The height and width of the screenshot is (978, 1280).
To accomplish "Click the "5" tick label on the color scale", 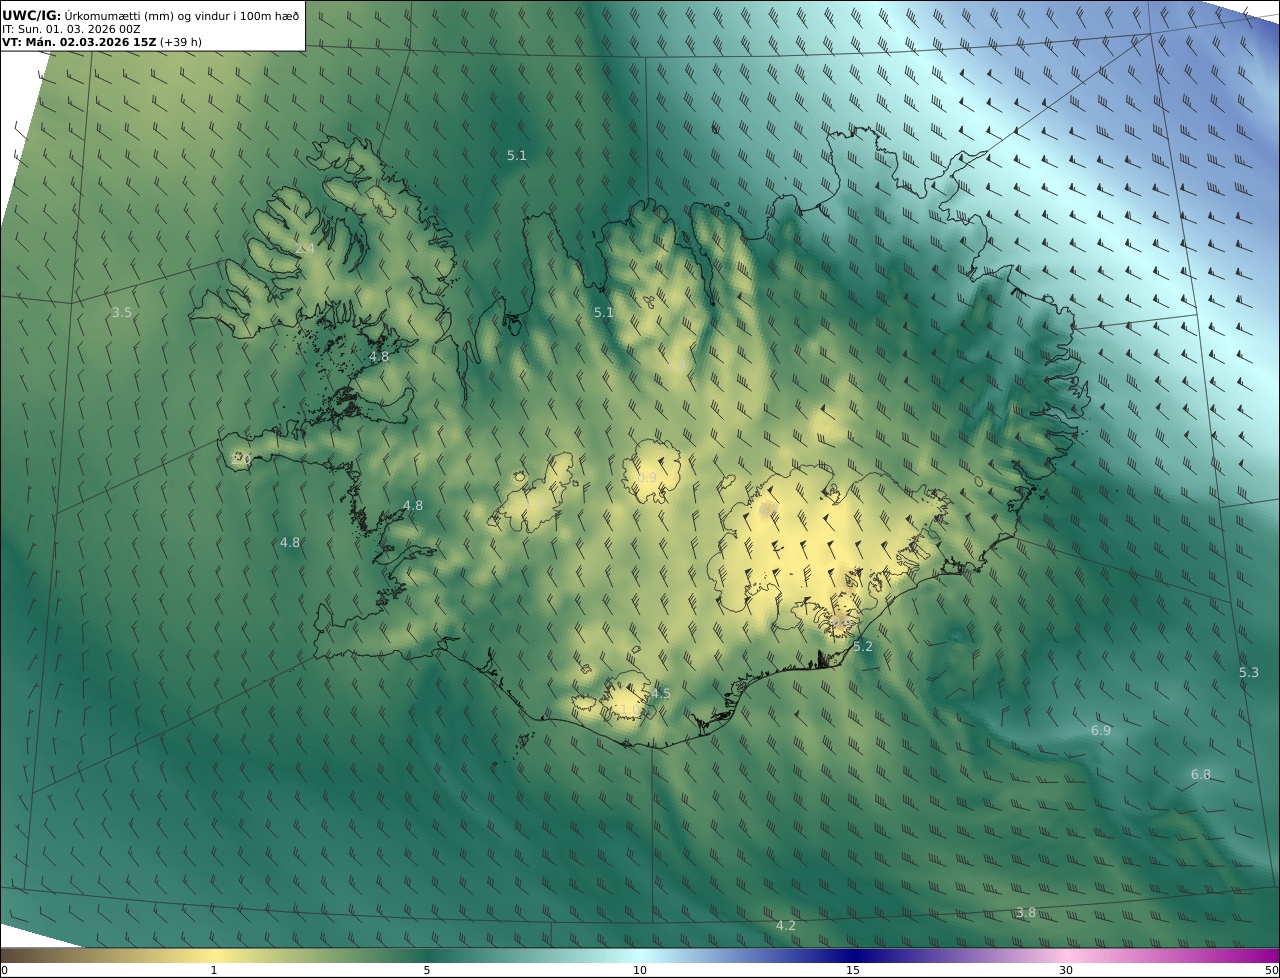I will click(x=427, y=970).
